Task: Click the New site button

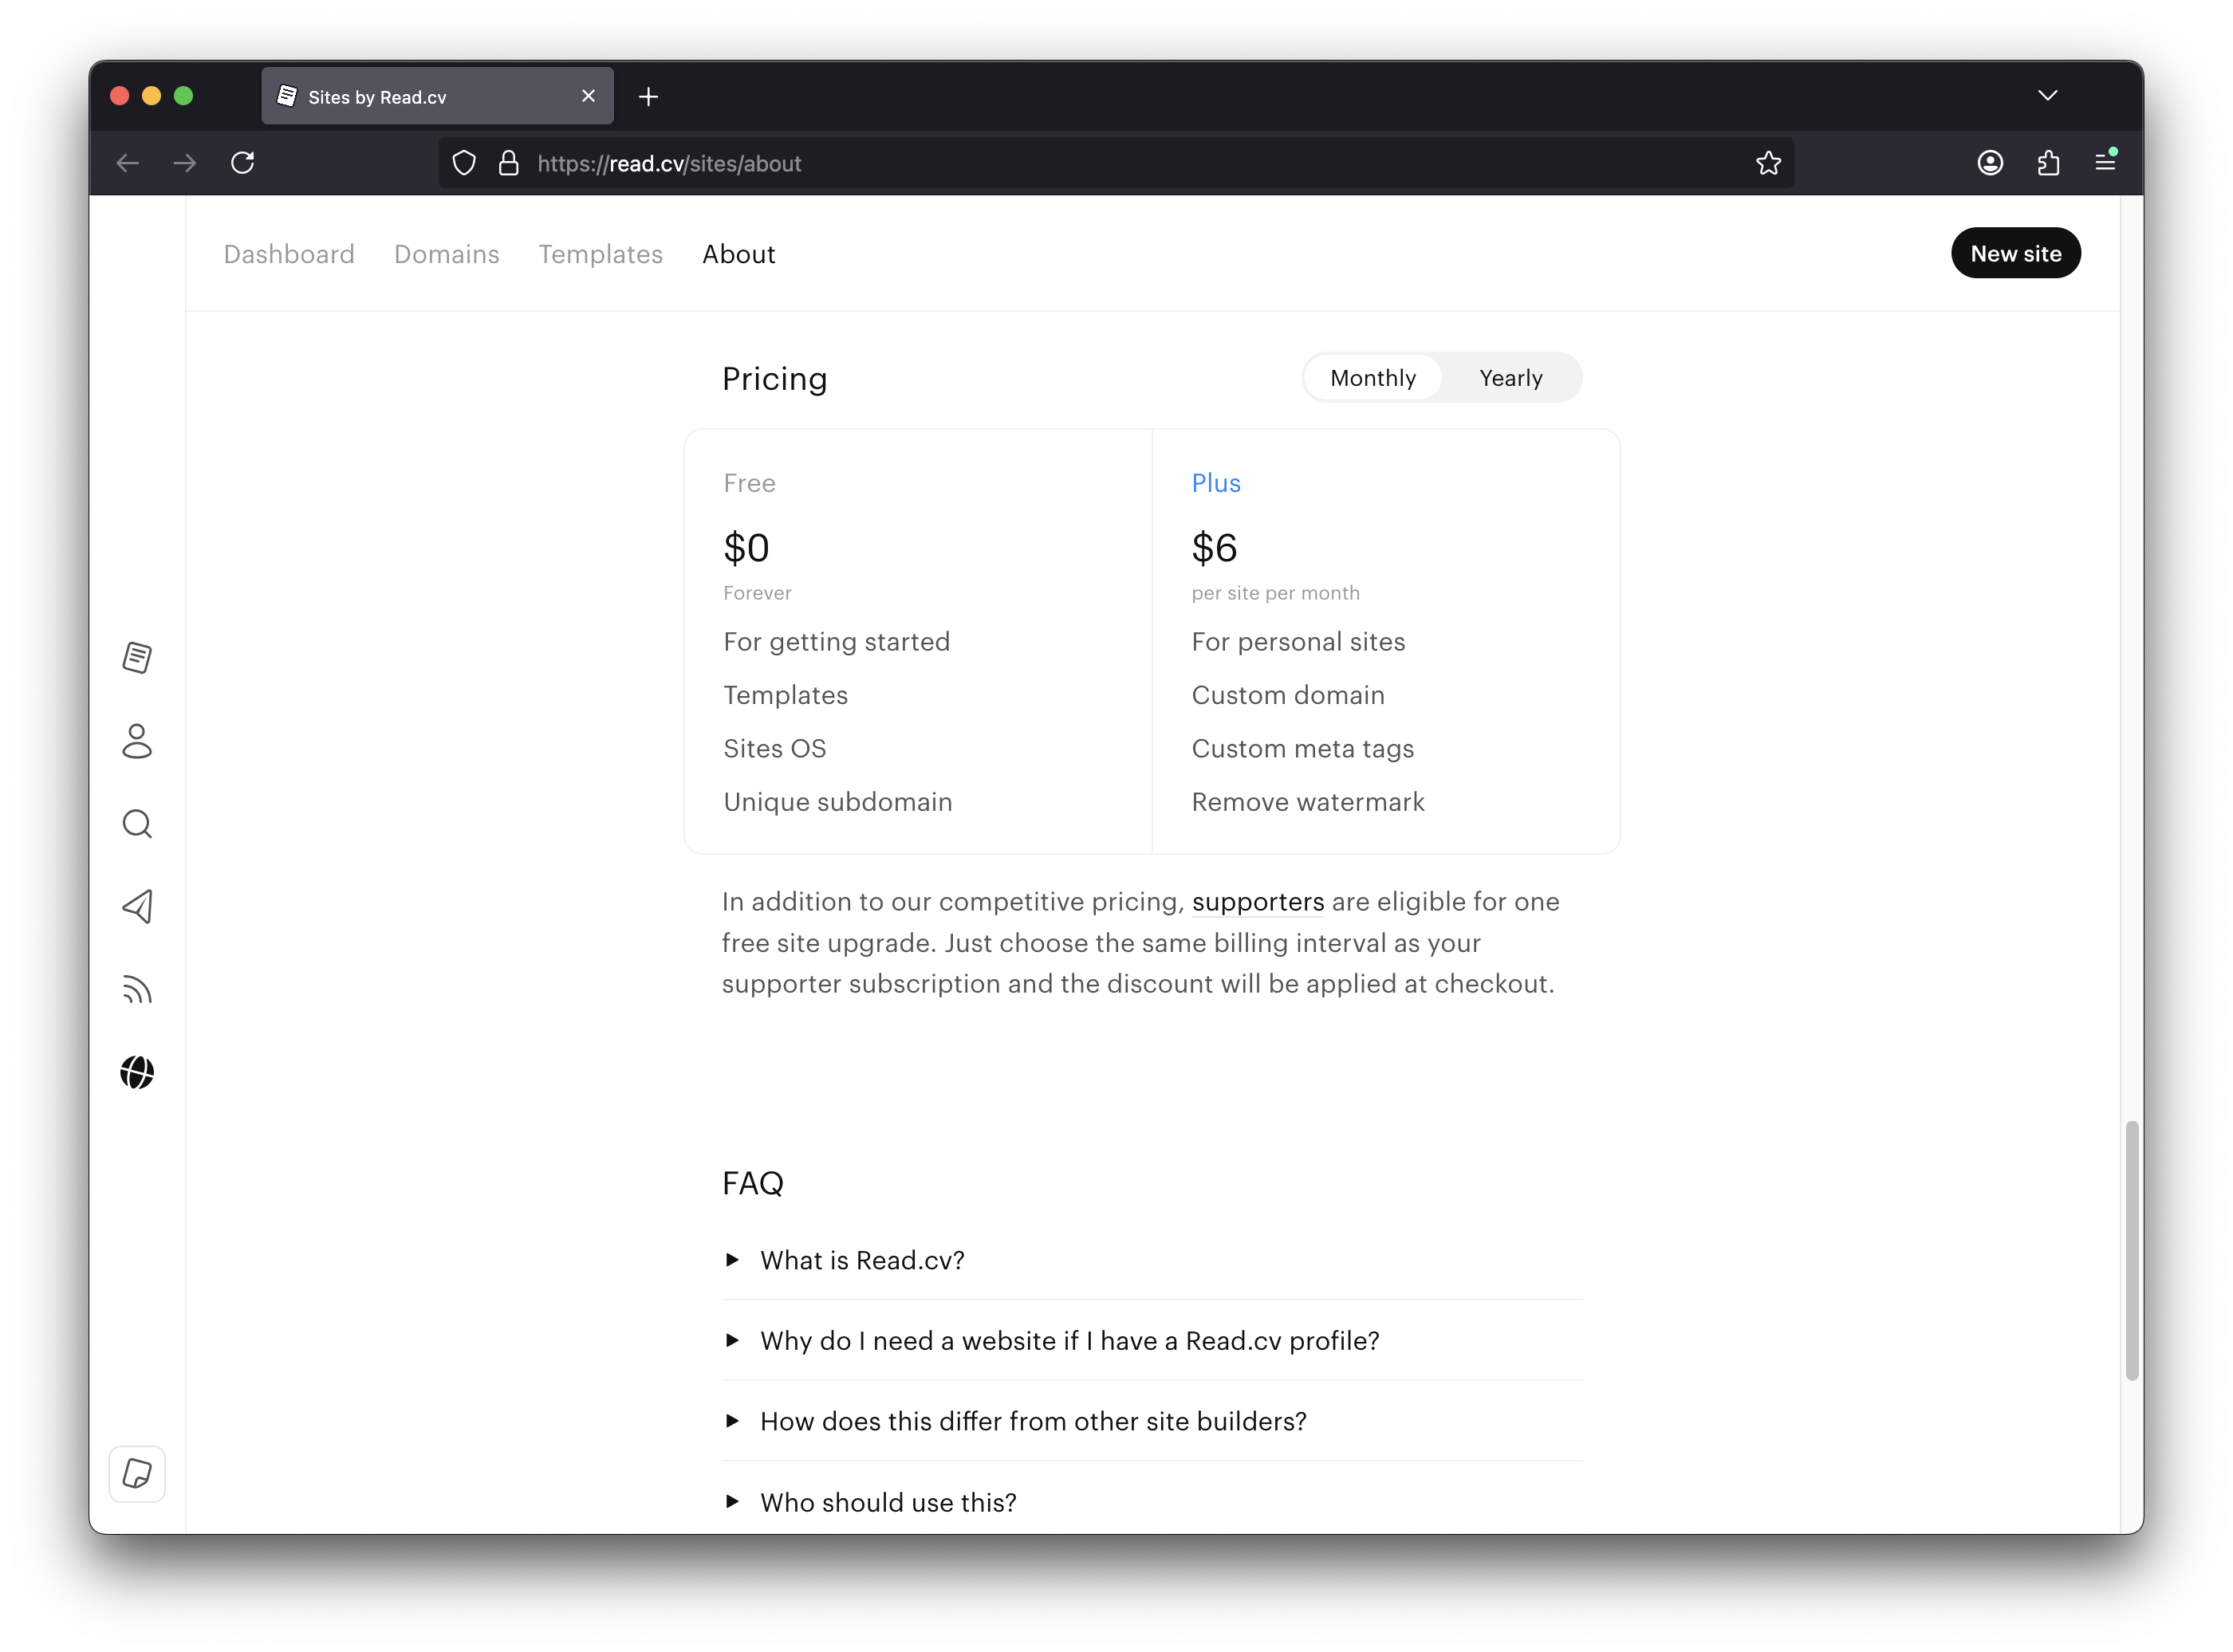Action: [x=2015, y=253]
